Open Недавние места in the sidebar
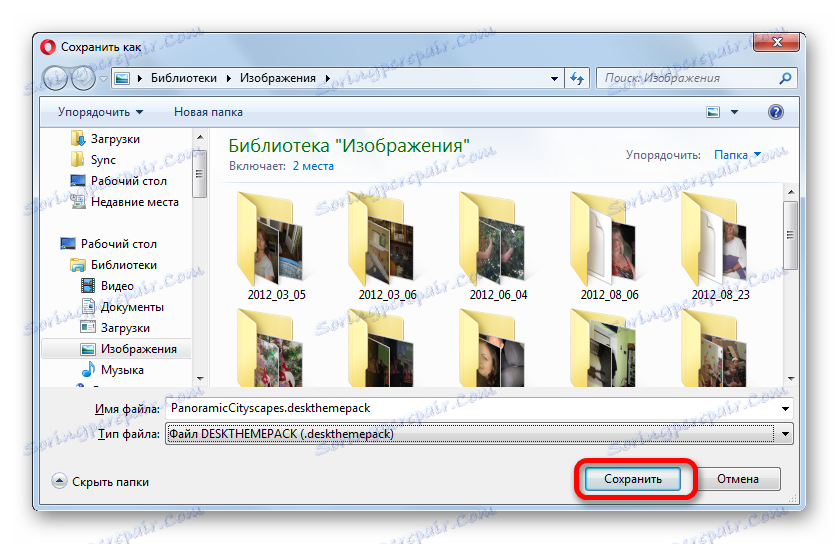This screenshot has height=544, width=839. (135, 202)
